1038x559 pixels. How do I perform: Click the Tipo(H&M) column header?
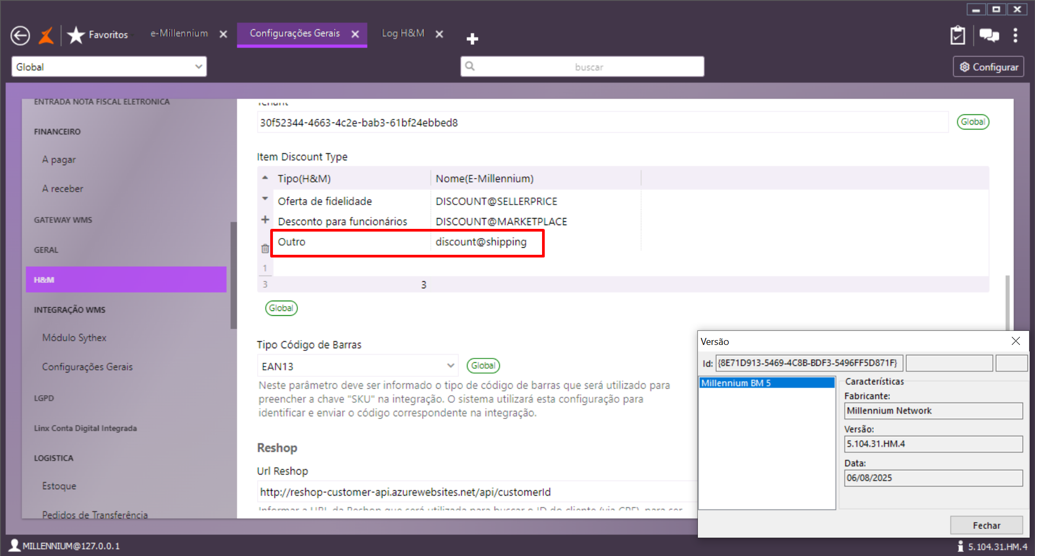304,179
